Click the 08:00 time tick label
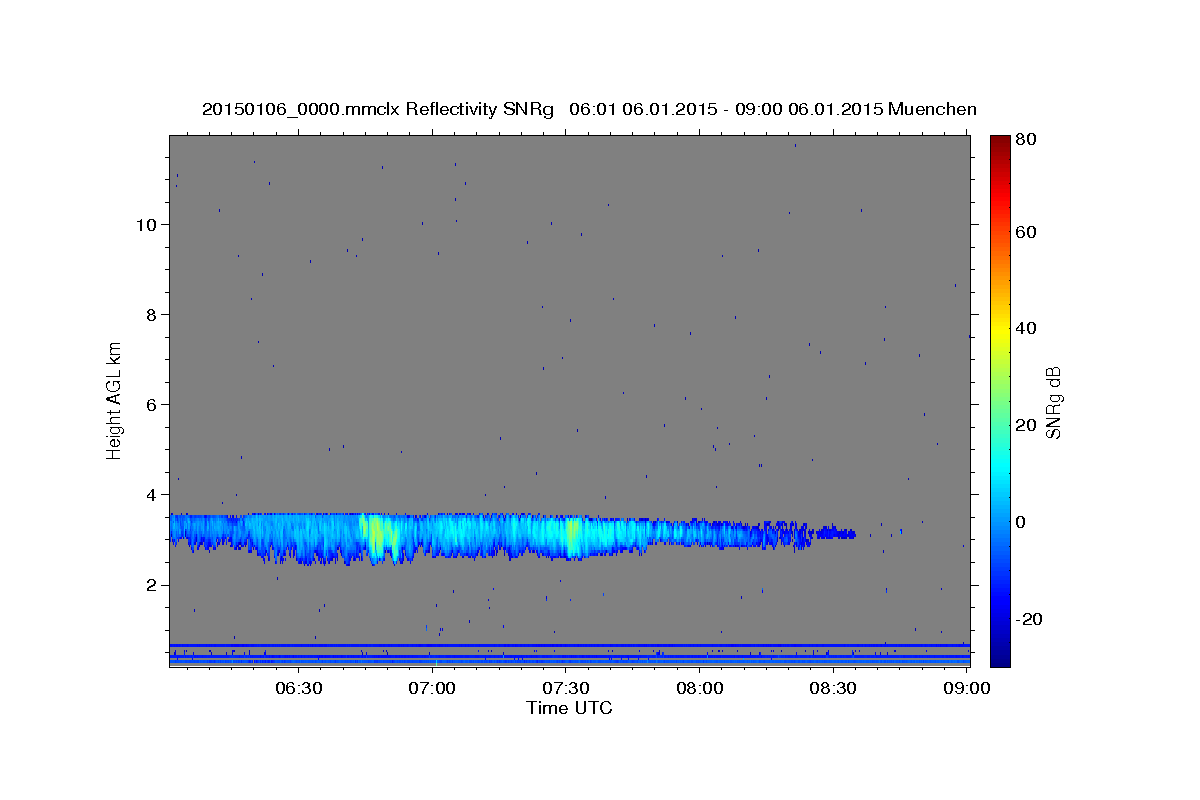The image size is (1200, 800). (x=701, y=688)
